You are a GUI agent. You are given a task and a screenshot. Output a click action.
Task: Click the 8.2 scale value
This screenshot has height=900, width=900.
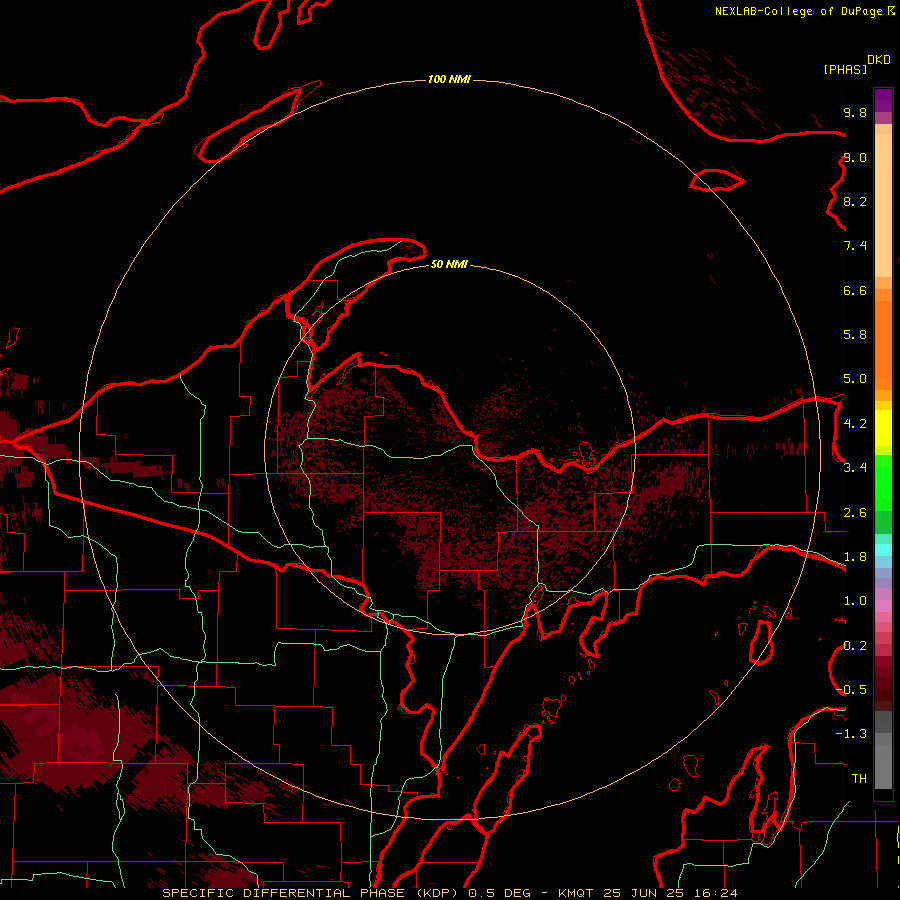click(855, 201)
